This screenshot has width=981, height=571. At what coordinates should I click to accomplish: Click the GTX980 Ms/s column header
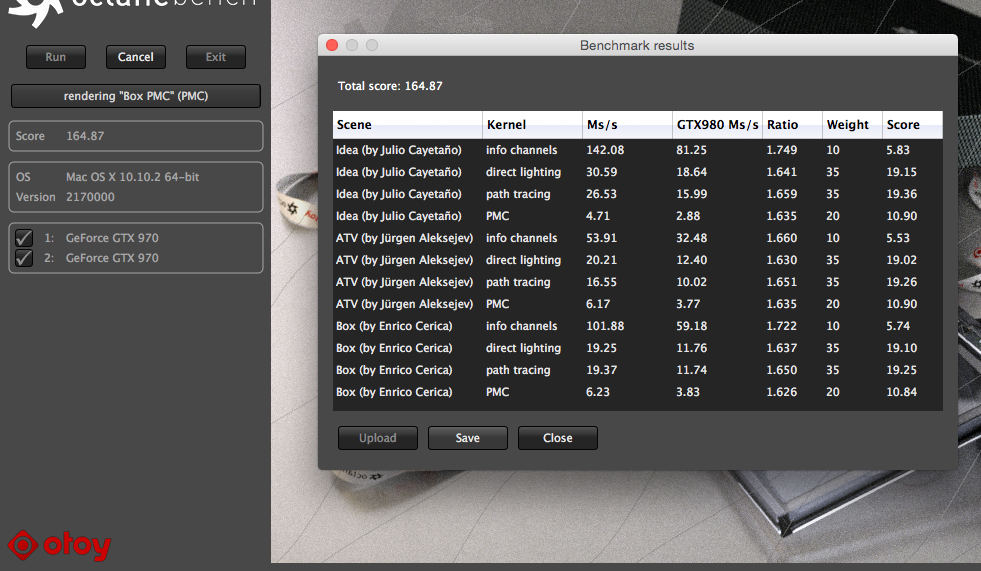point(718,124)
